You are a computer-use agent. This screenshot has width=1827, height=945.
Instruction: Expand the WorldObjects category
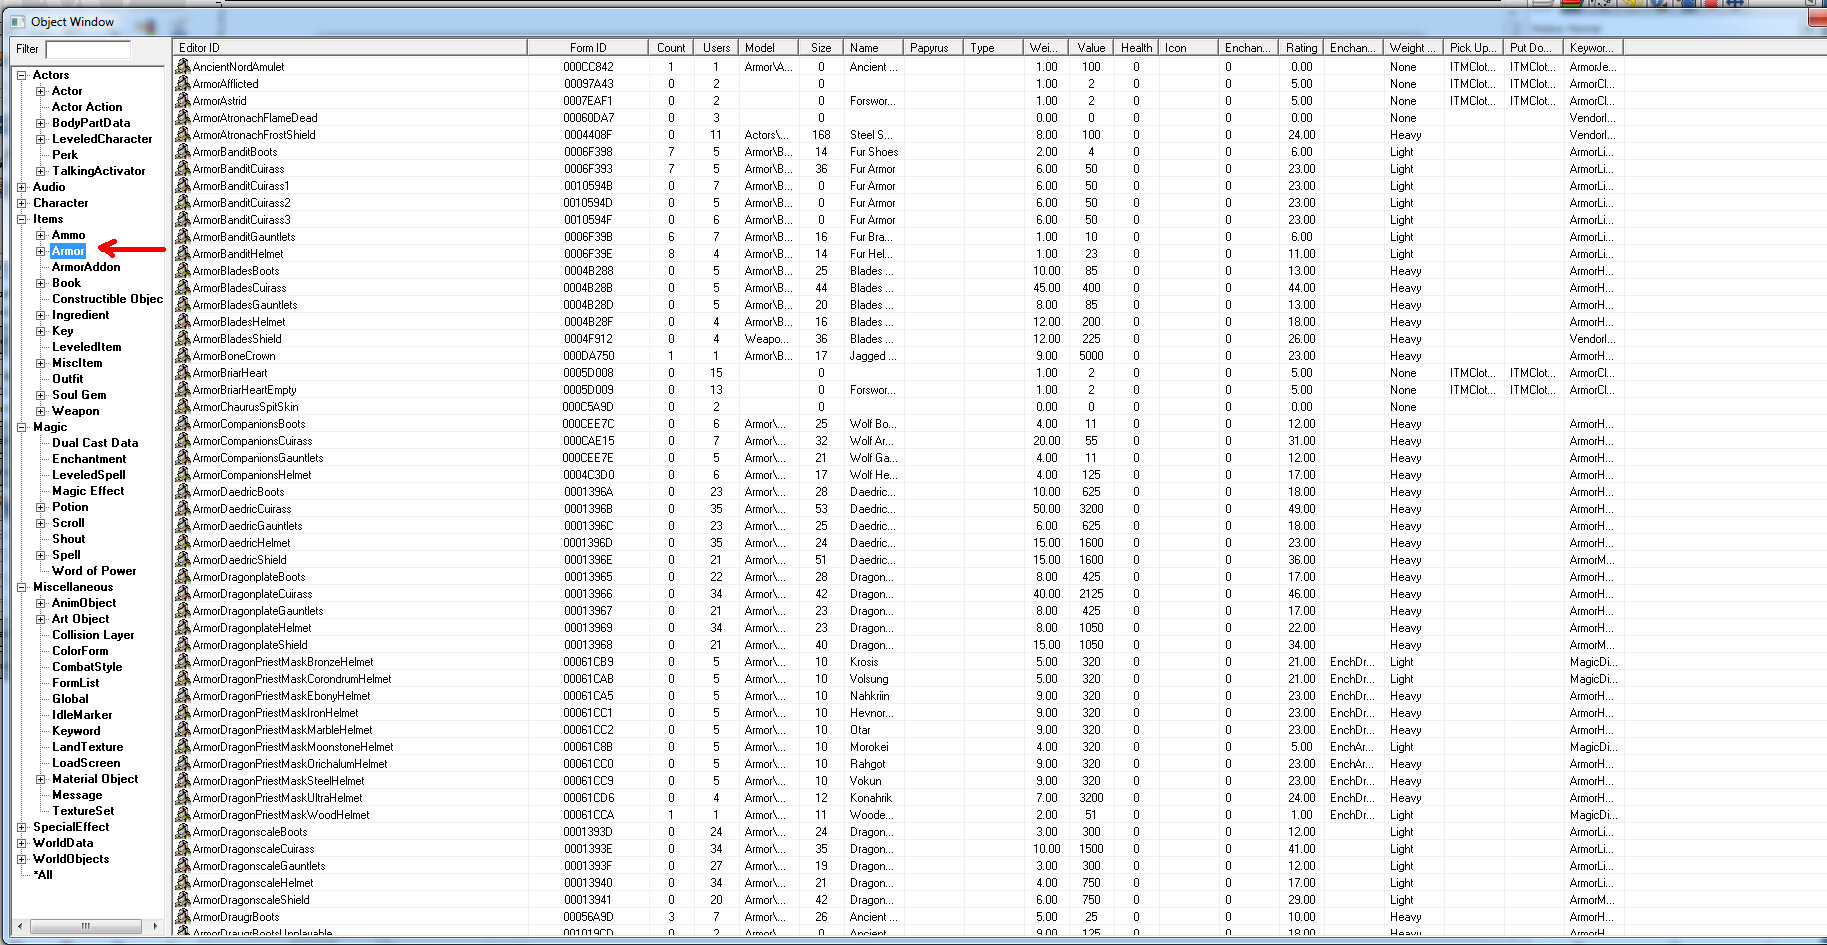[22, 859]
